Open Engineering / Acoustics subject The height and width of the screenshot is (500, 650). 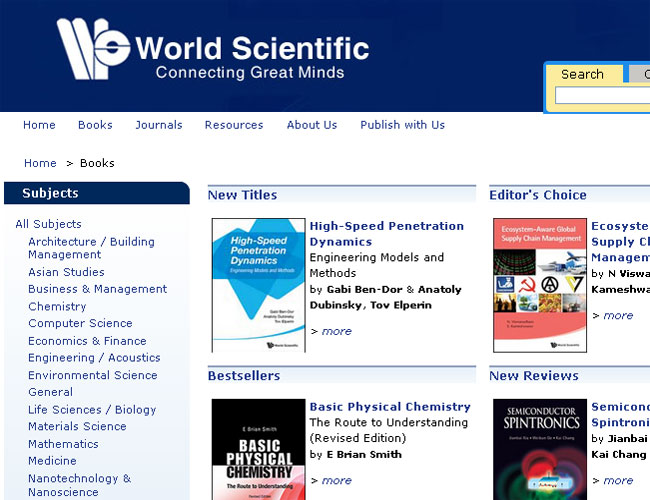click(x=94, y=357)
